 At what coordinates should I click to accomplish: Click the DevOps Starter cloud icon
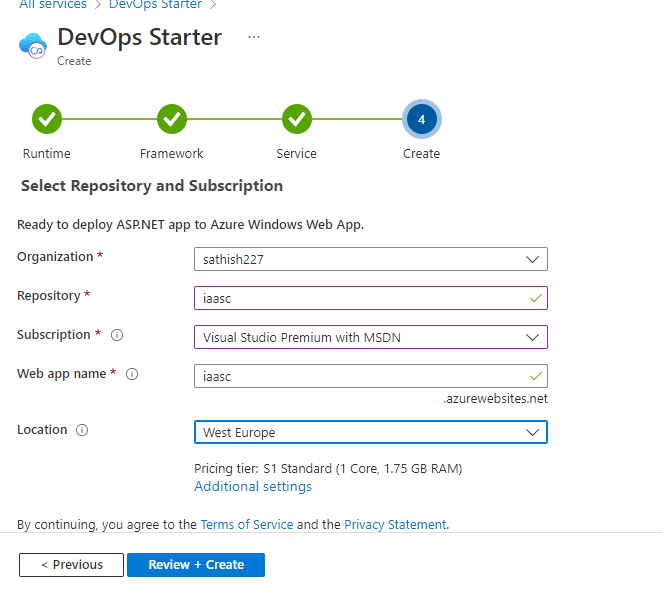33,45
